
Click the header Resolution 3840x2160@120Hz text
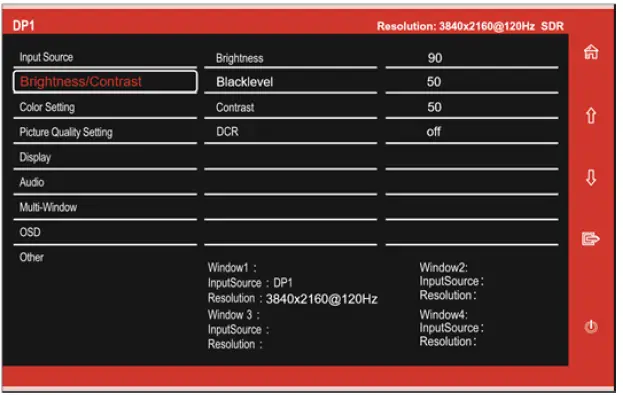[x=455, y=26]
